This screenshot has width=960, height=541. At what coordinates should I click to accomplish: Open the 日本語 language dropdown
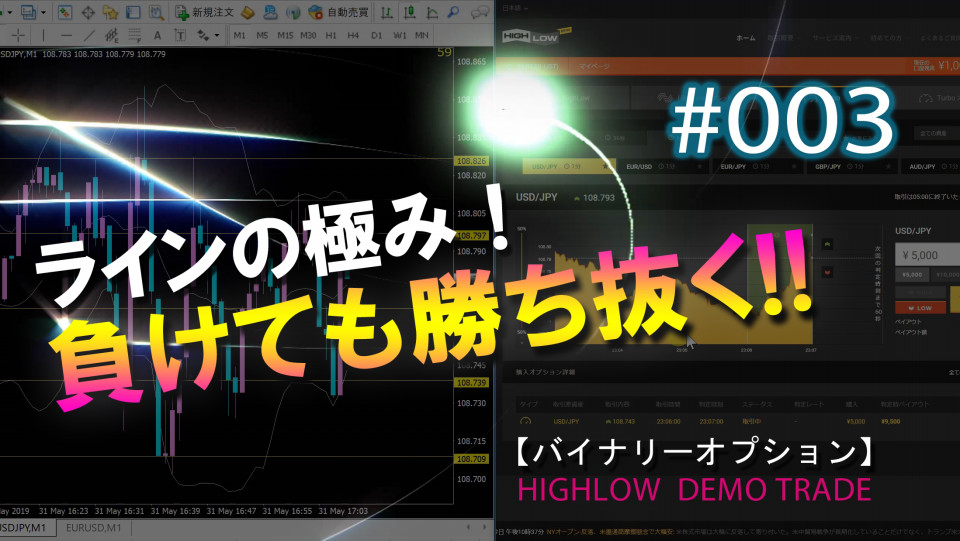[515, 8]
